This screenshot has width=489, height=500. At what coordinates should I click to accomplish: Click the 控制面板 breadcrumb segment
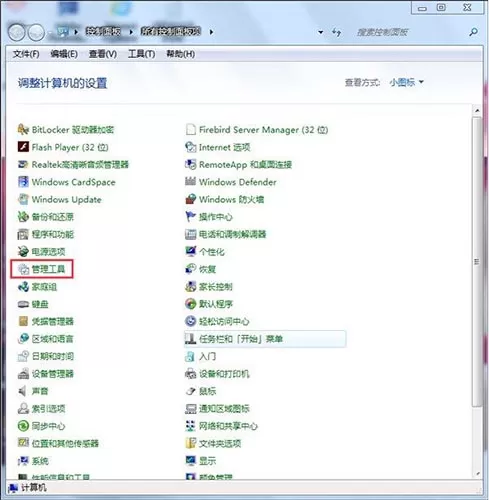click(103, 32)
